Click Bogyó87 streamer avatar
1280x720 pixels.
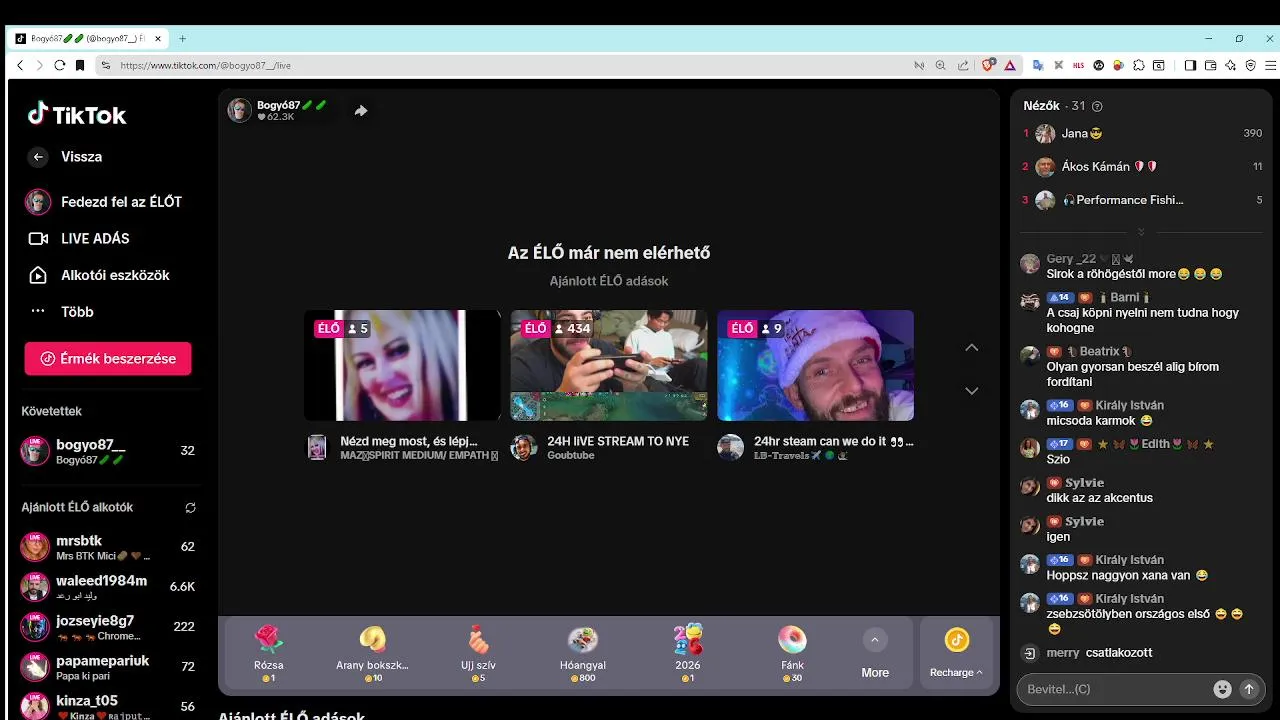coord(240,111)
